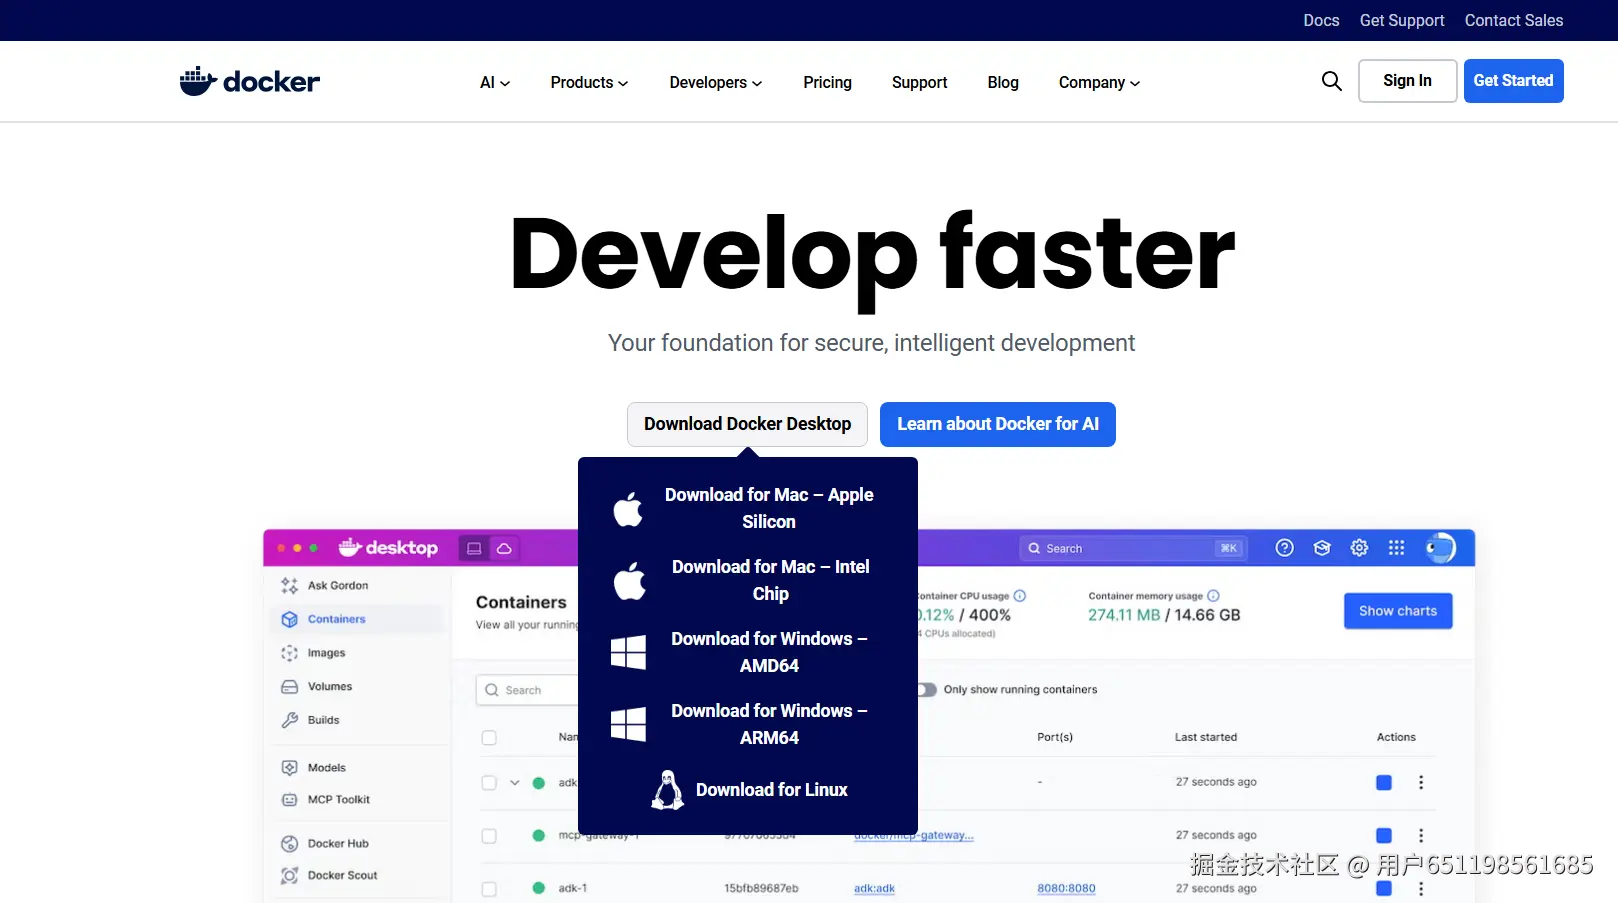Viewport: 1618px width, 903px height.
Task: Click the Docker logo in header
Action: point(250,81)
